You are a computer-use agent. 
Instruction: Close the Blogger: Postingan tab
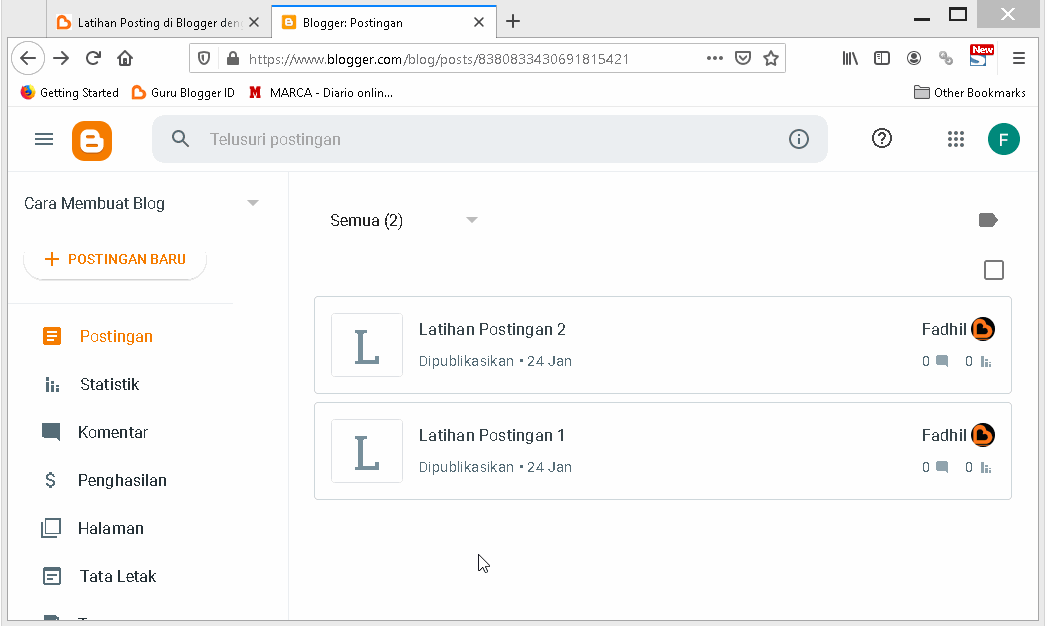point(479,22)
